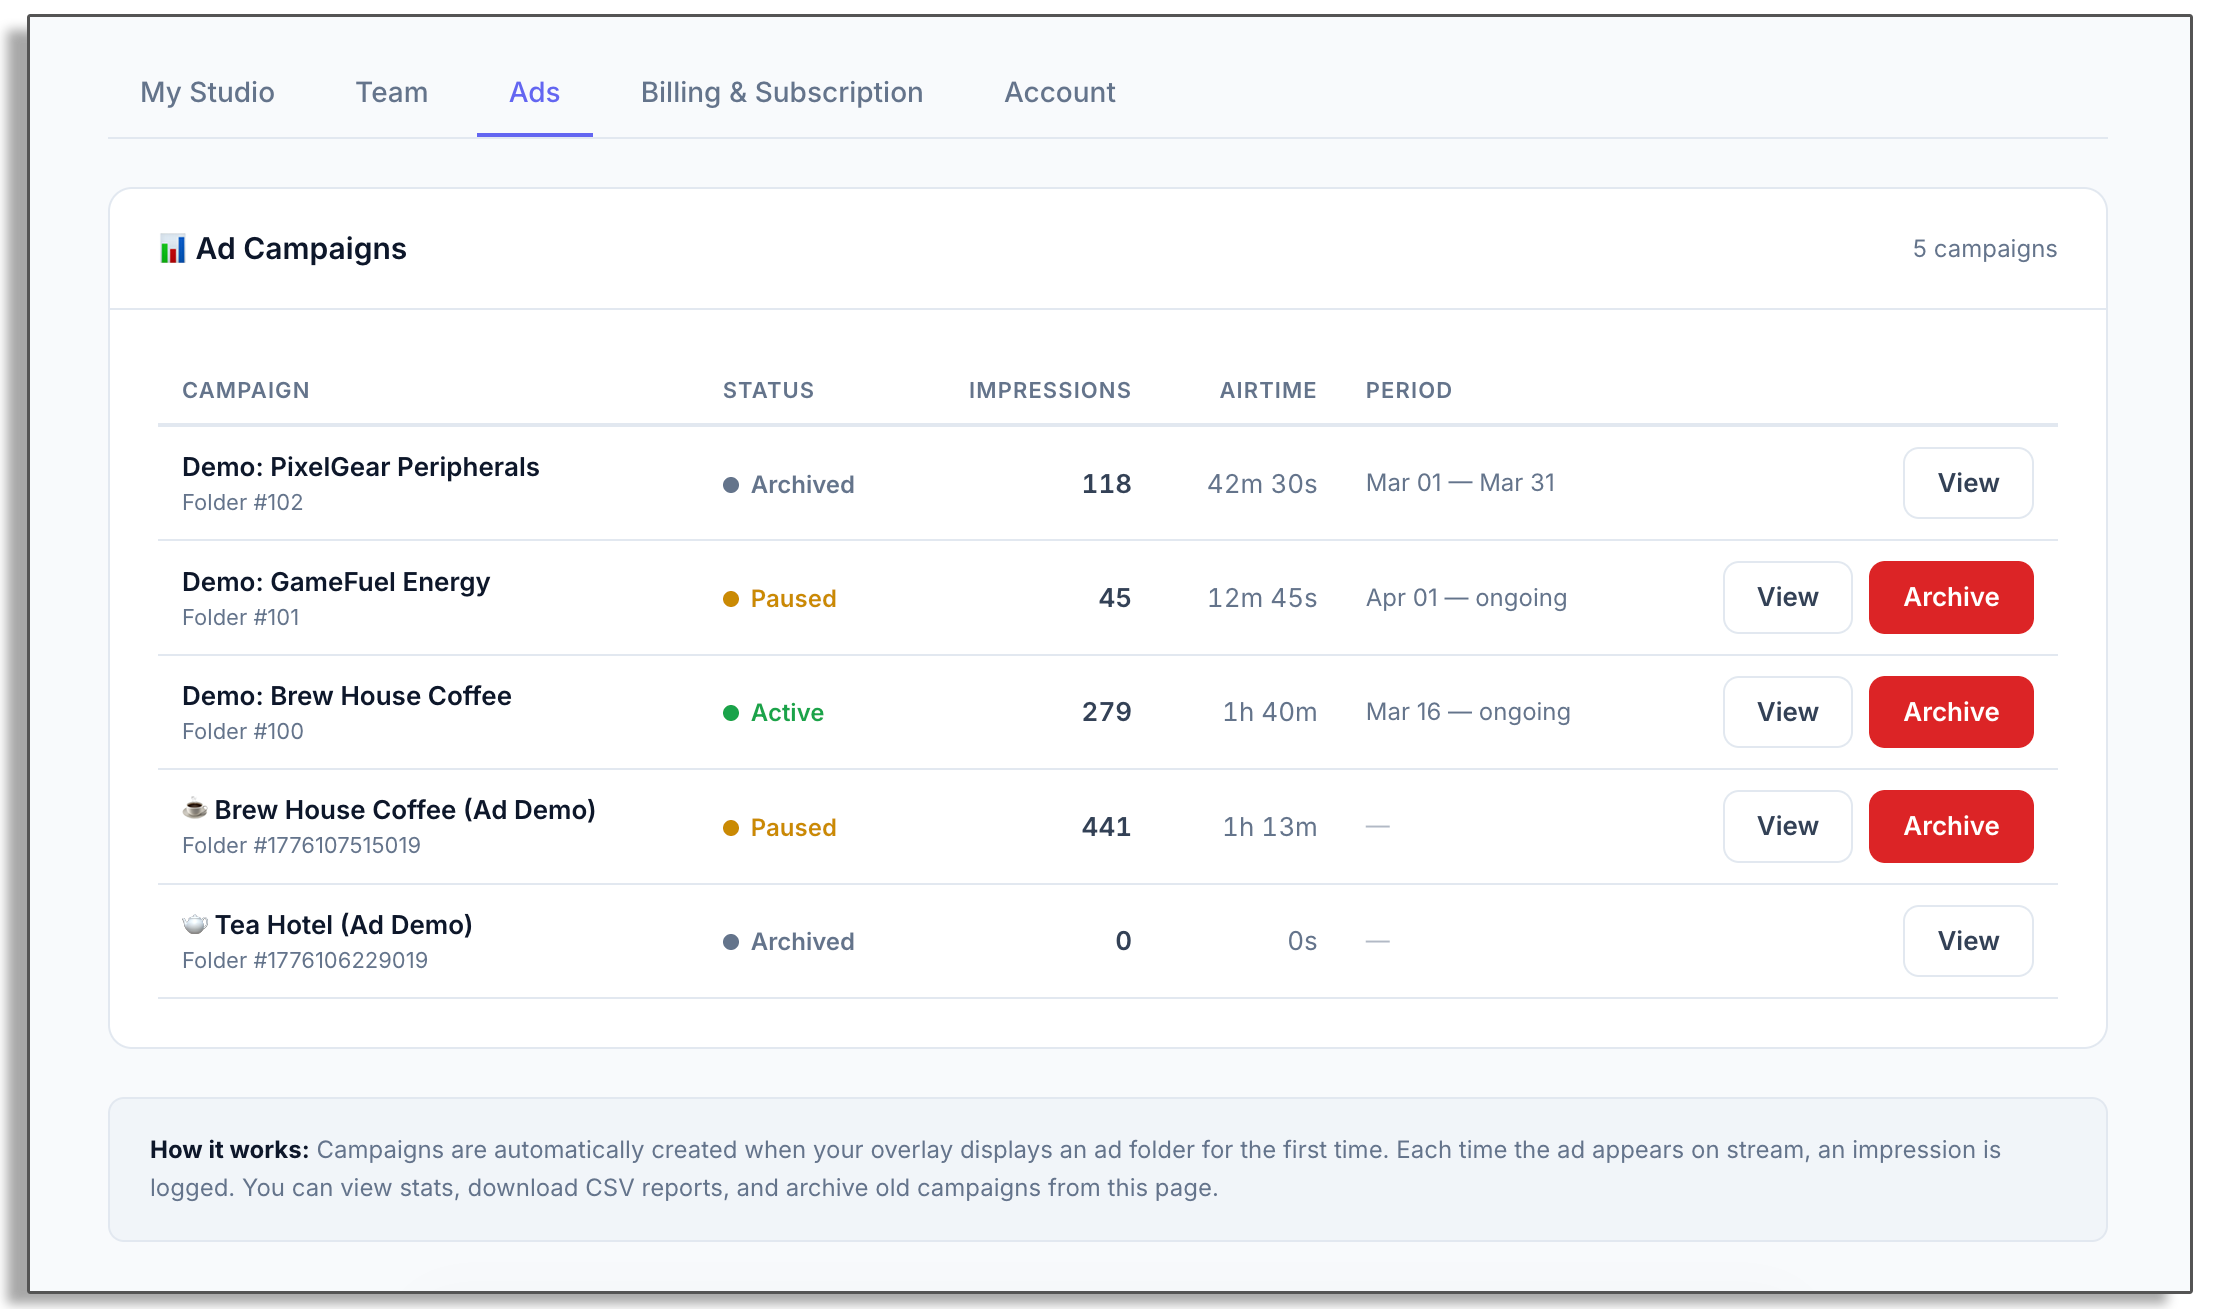Switch to the Account tab
This screenshot has width=2220, height=1309.
[x=1060, y=92]
